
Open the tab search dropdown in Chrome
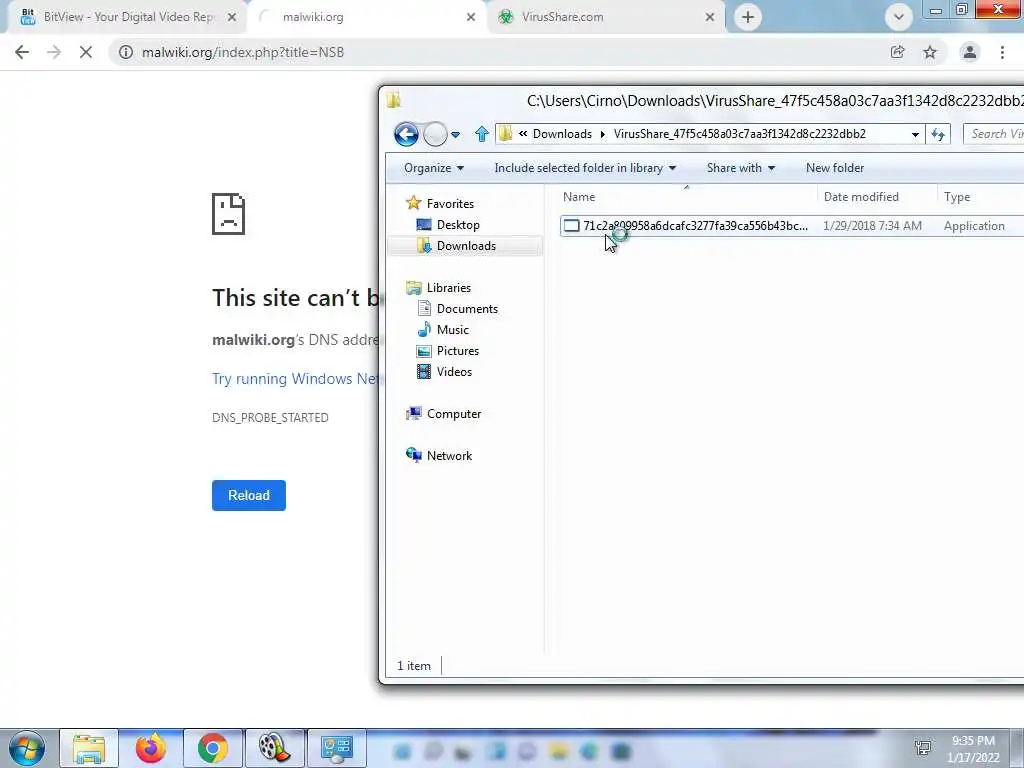899,17
